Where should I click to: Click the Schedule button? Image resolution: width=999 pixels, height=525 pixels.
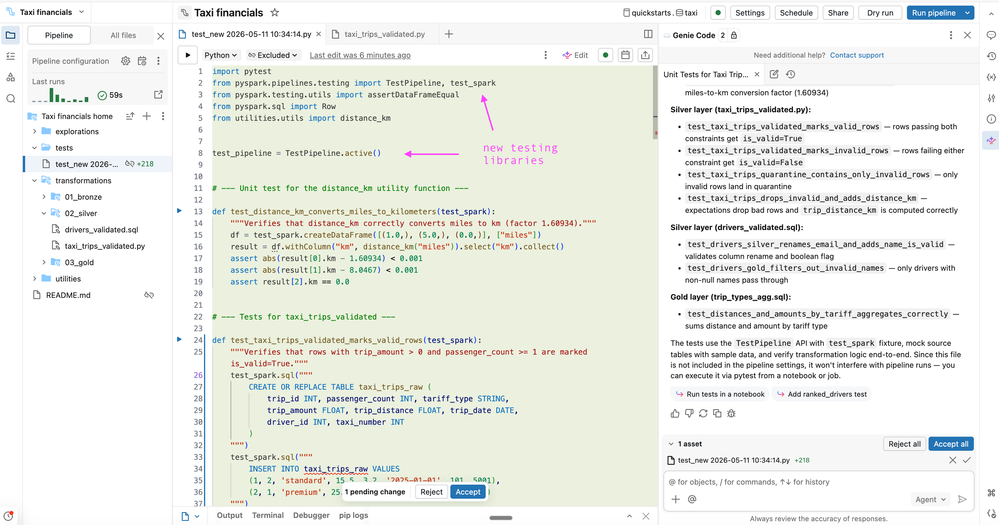pos(796,13)
